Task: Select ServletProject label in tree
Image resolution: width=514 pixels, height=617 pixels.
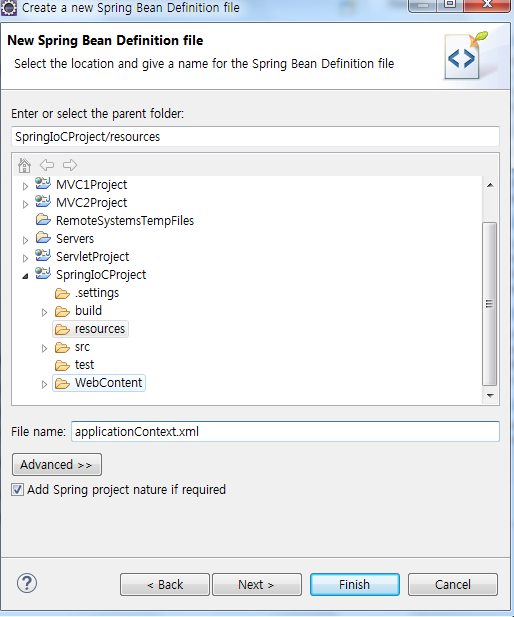Action: [92, 257]
